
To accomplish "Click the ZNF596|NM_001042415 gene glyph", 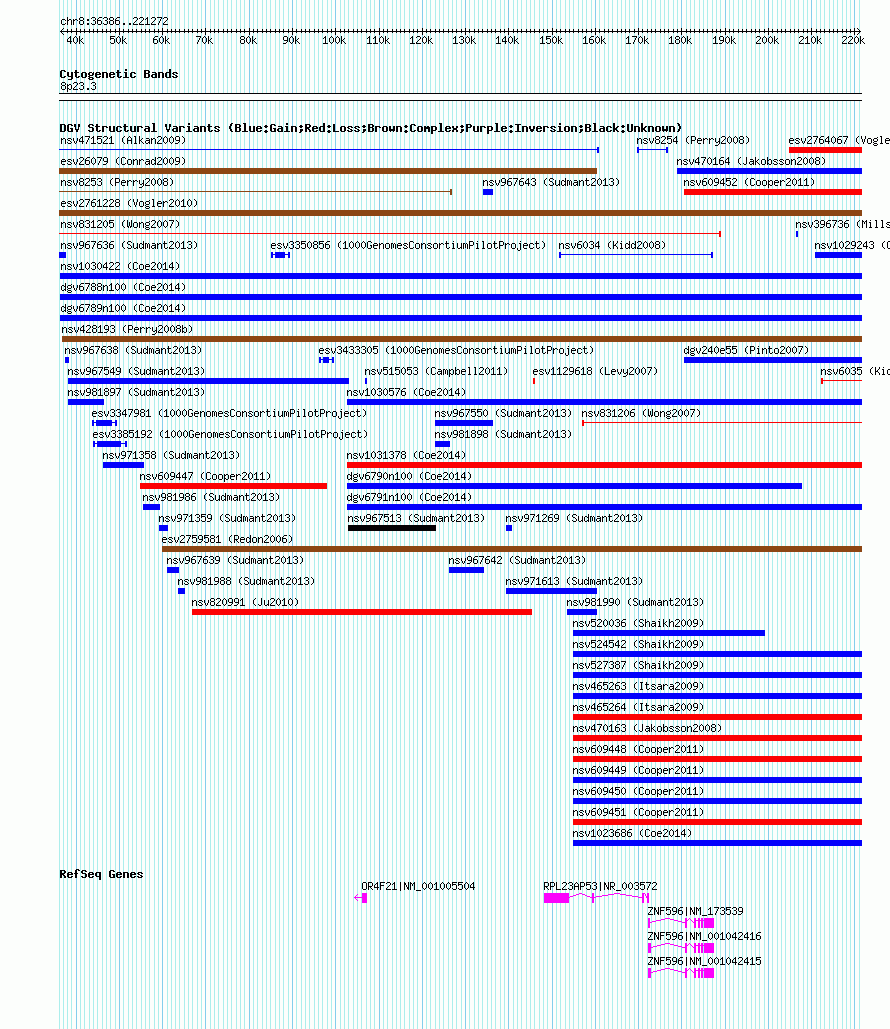I will point(681,973).
